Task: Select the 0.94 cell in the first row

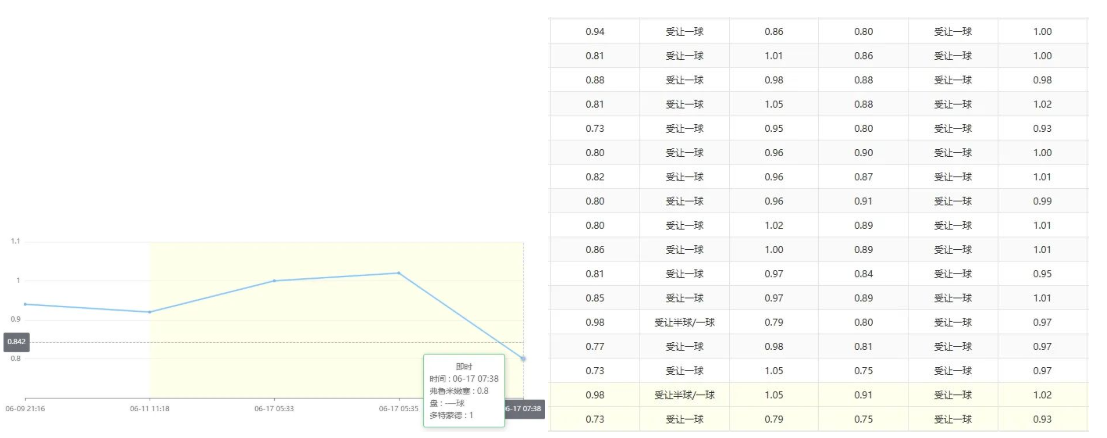Action: coord(594,32)
